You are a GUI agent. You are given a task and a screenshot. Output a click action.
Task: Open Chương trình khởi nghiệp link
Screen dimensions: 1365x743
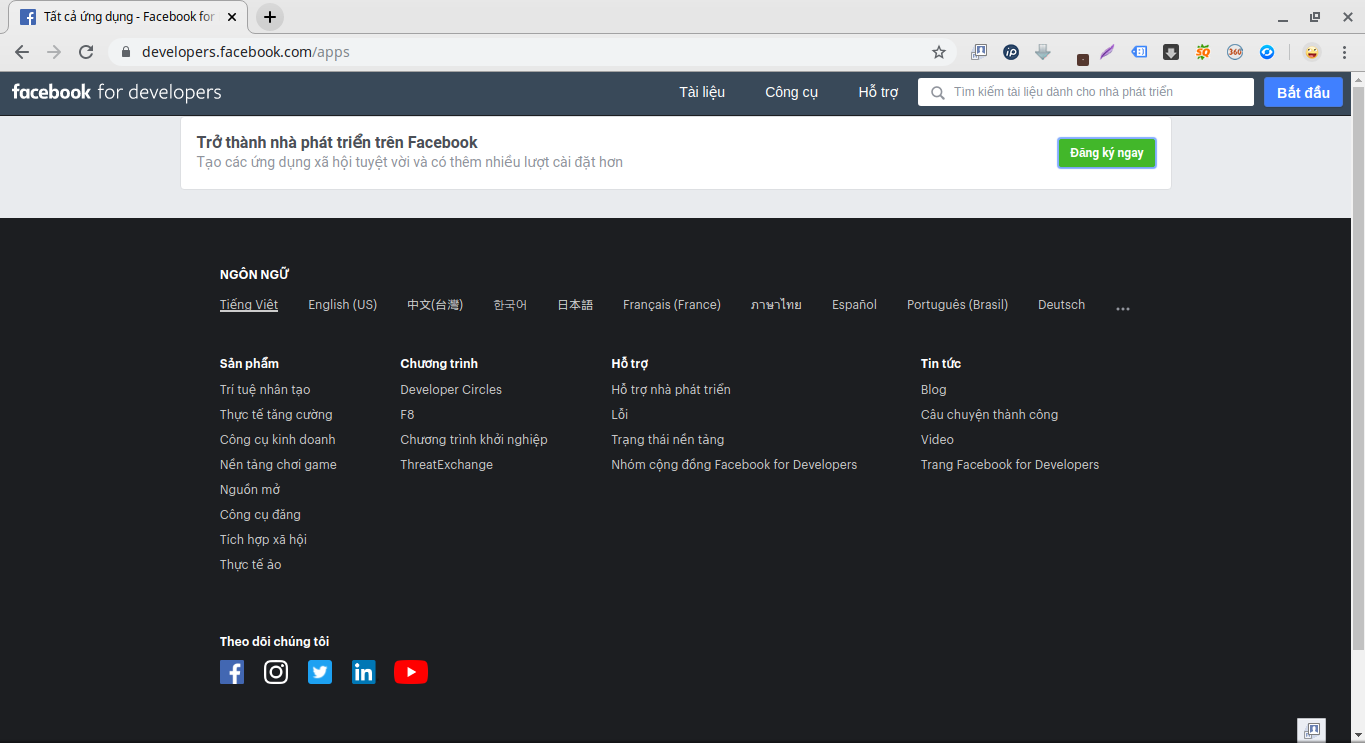pyautogui.click(x=474, y=440)
